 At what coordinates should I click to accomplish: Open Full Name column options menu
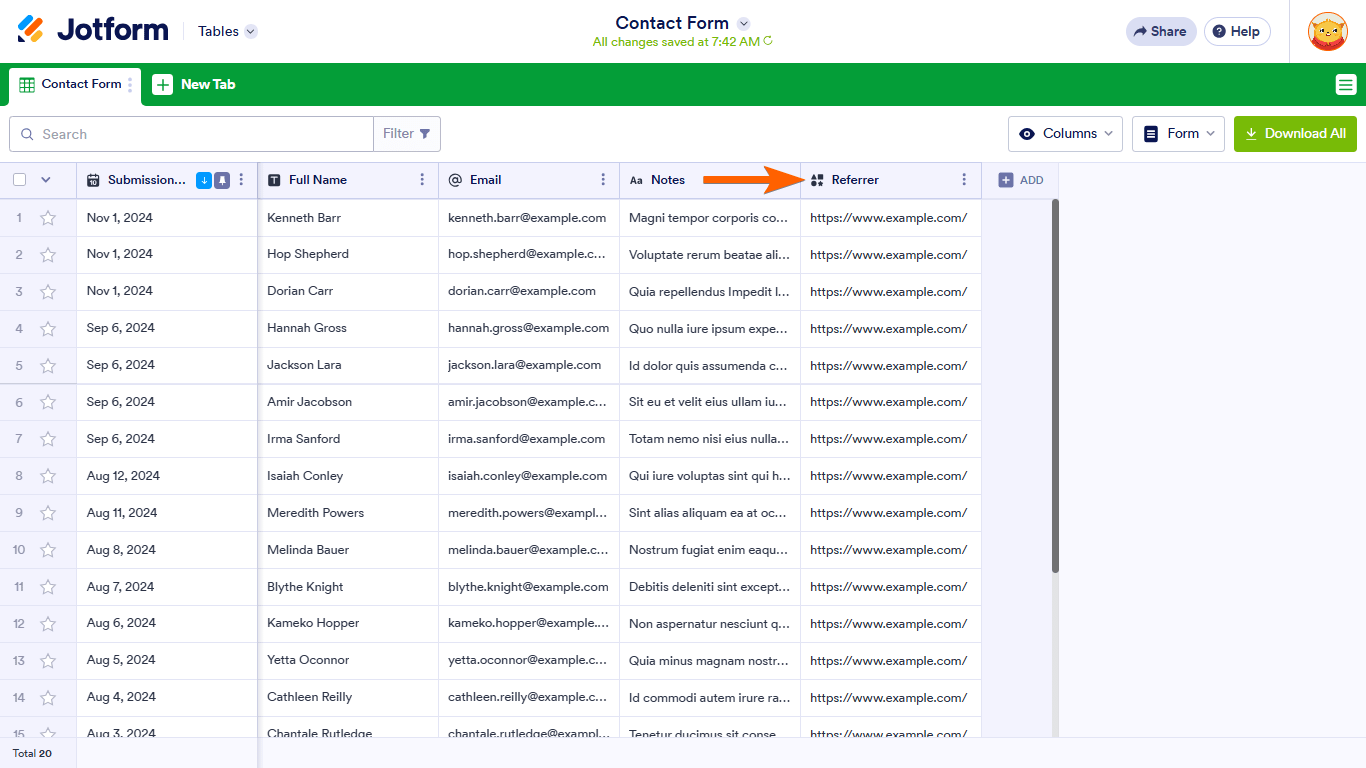(422, 180)
